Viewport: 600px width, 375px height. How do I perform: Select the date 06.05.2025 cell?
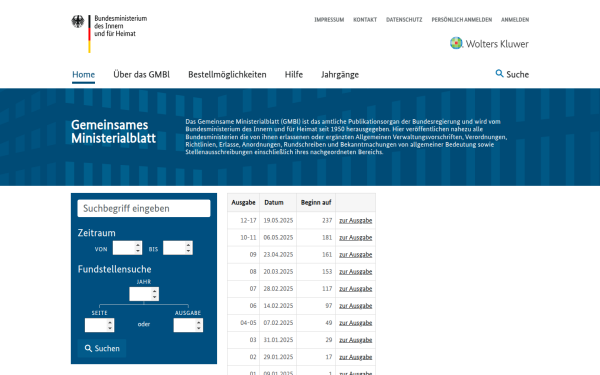click(x=278, y=238)
